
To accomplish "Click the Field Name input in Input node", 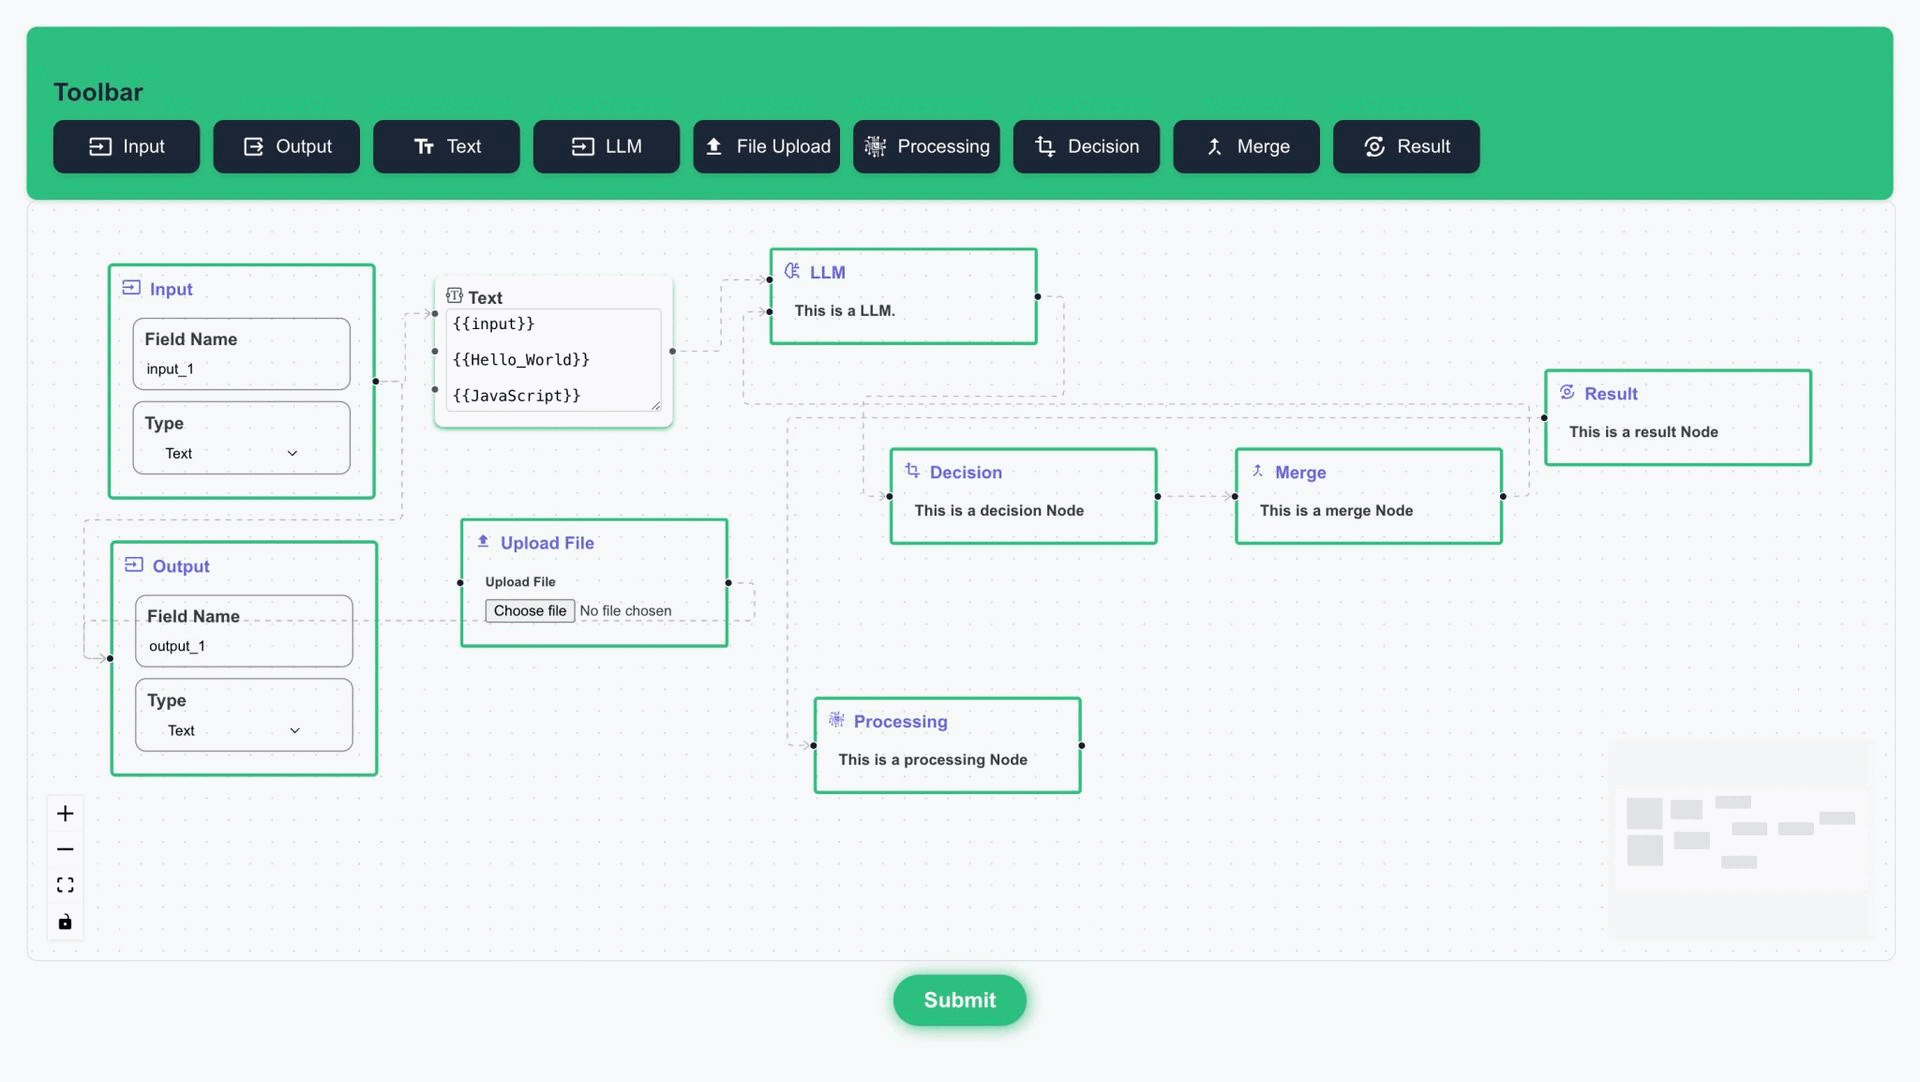I will pos(241,369).
